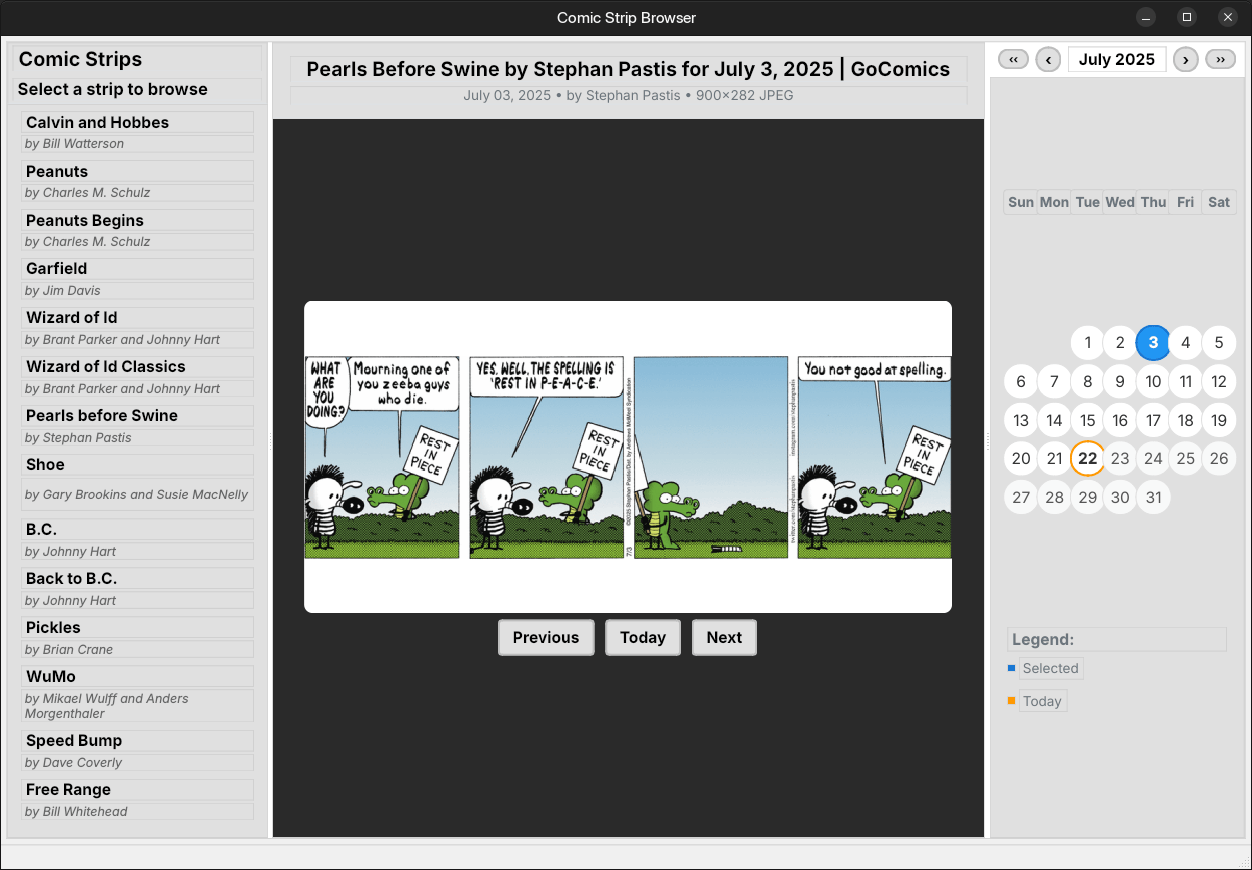Advance to next month in calendar
This screenshot has width=1252, height=870.
click(x=1185, y=59)
